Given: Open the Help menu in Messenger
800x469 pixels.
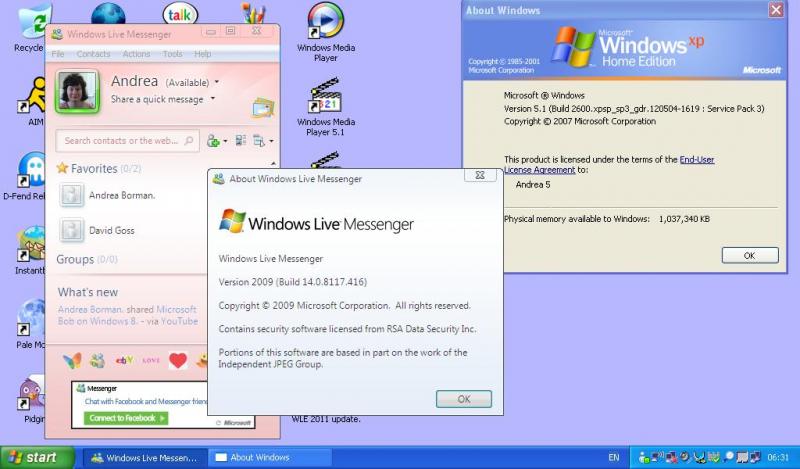Looking at the screenshot, I should [x=202, y=54].
